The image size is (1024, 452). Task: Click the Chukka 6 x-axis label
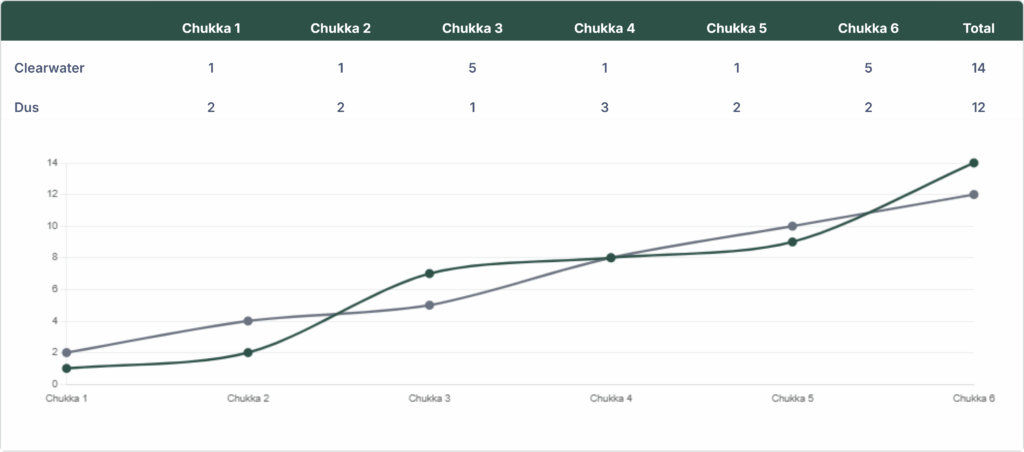click(x=972, y=398)
